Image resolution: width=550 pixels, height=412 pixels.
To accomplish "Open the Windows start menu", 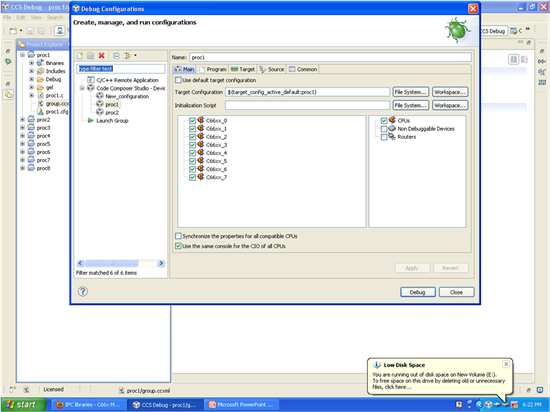I will click(23, 405).
